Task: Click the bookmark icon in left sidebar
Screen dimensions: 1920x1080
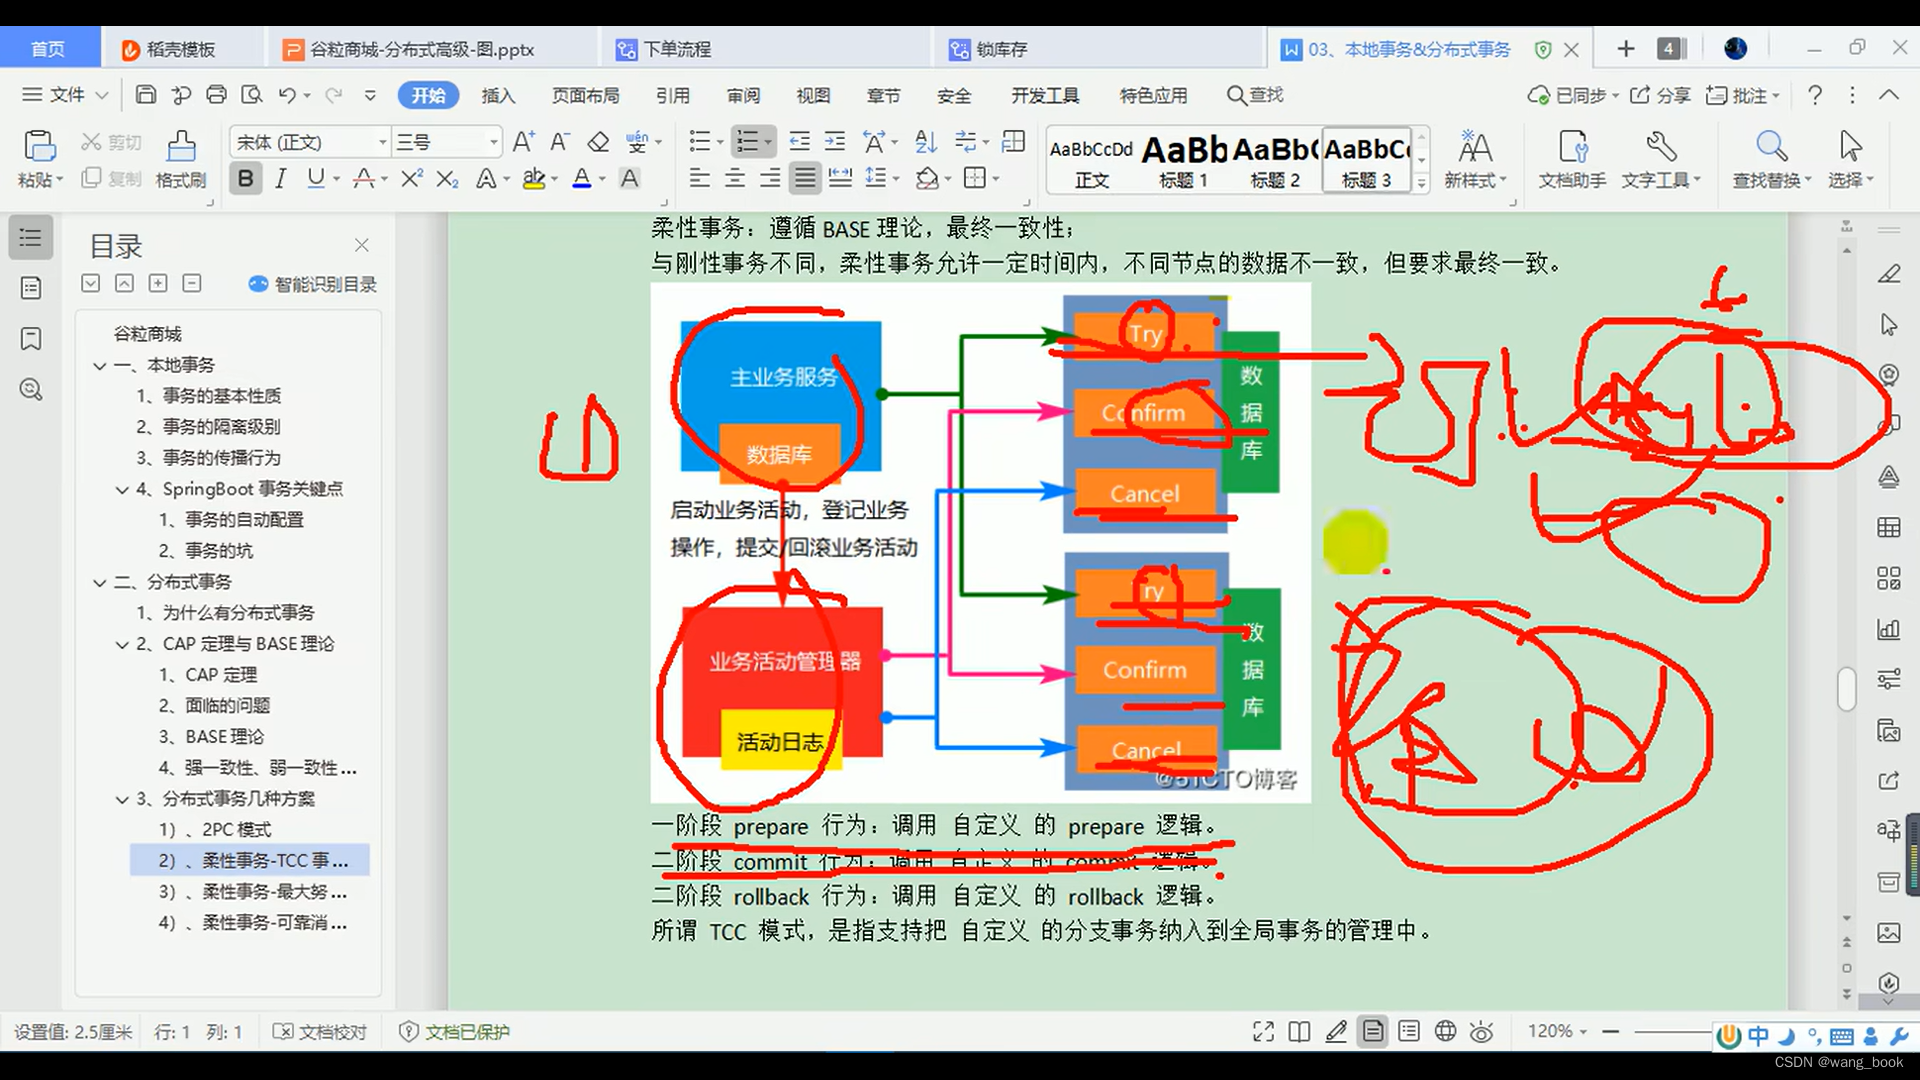Action: click(31, 339)
